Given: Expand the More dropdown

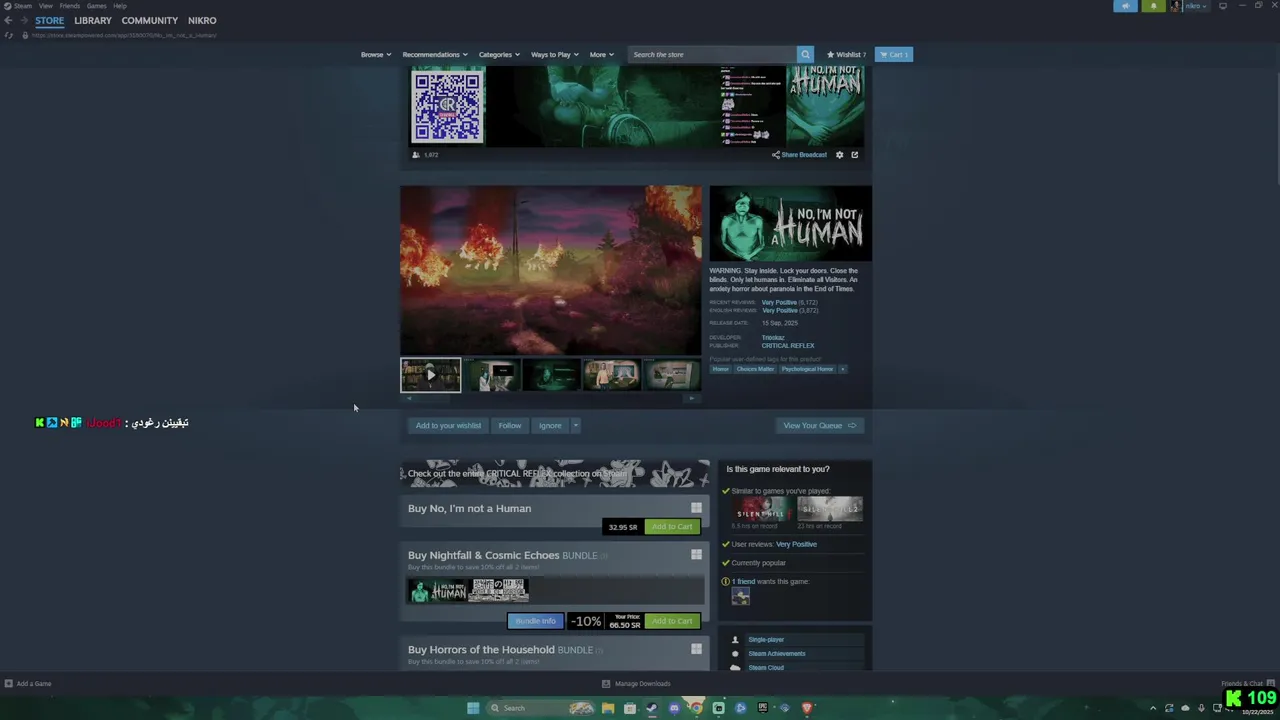Looking at the screenshot, I should [x=601, y=54].
